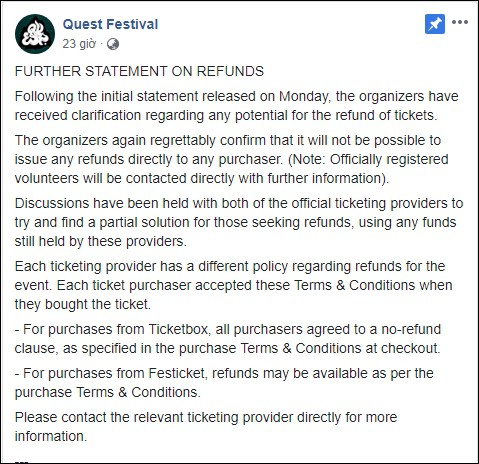Open the post's 23 giờ timestamp
This screenshot has width=479, height=464.
(x=79, y=44)
